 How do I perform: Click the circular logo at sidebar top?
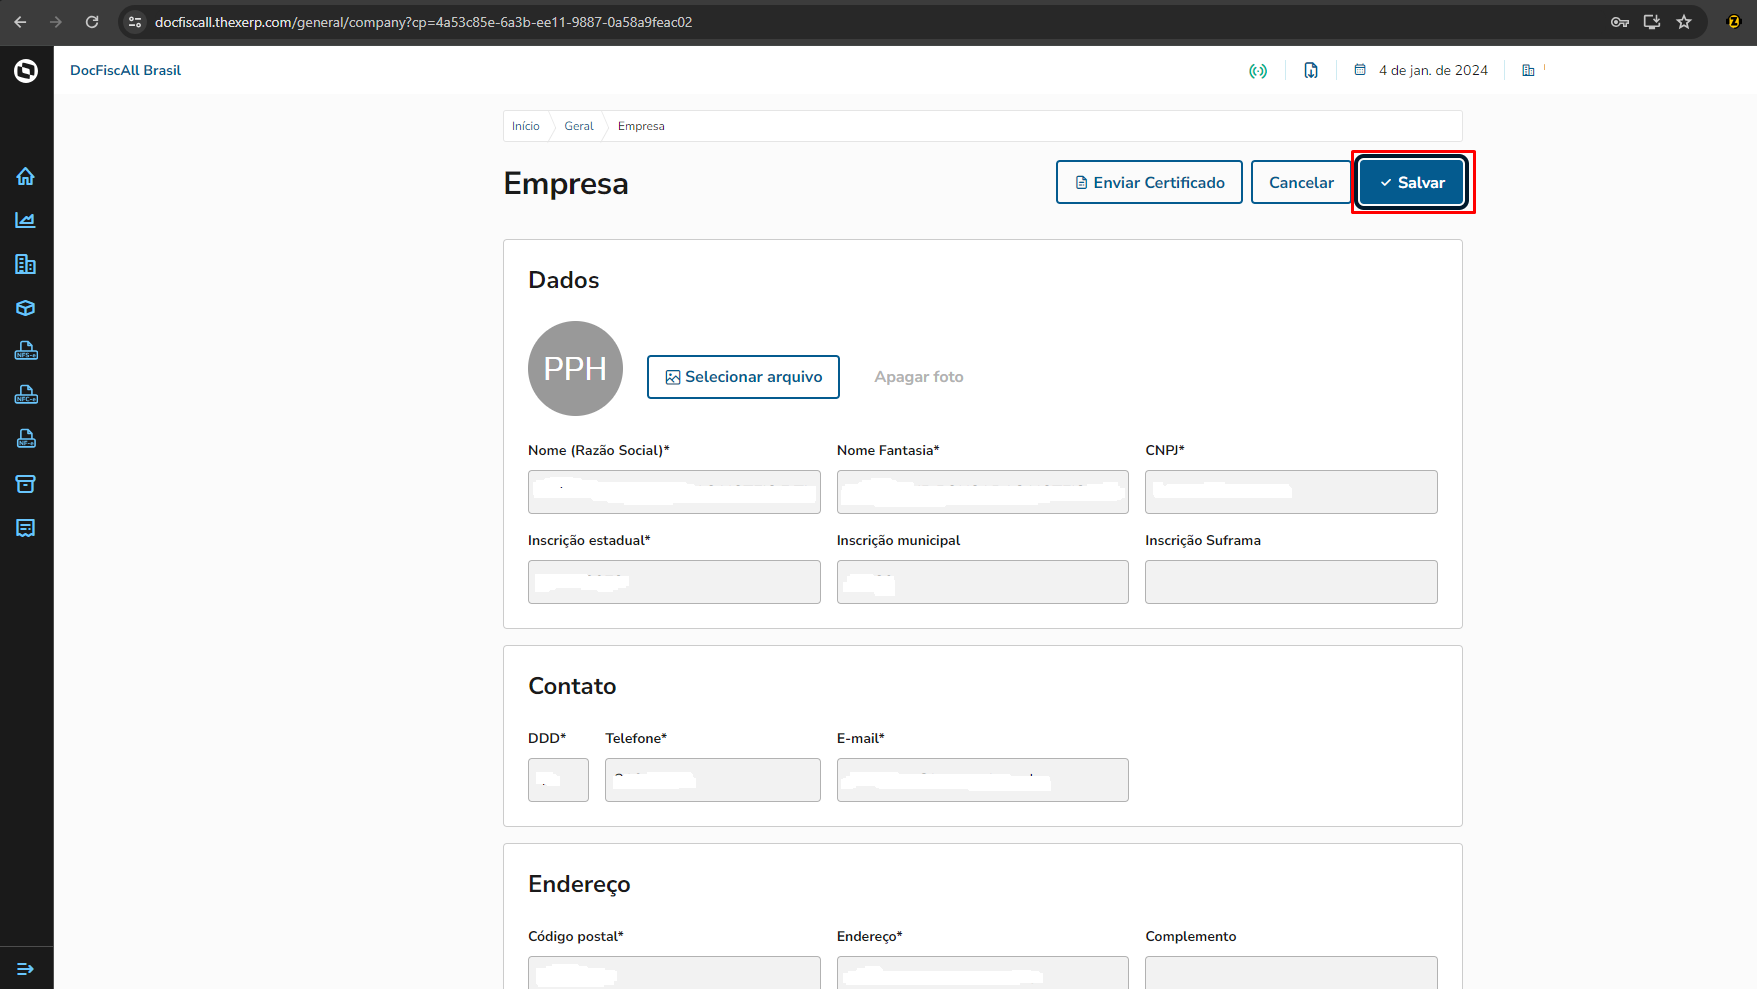pyautogui.click(x=26, y=71)
